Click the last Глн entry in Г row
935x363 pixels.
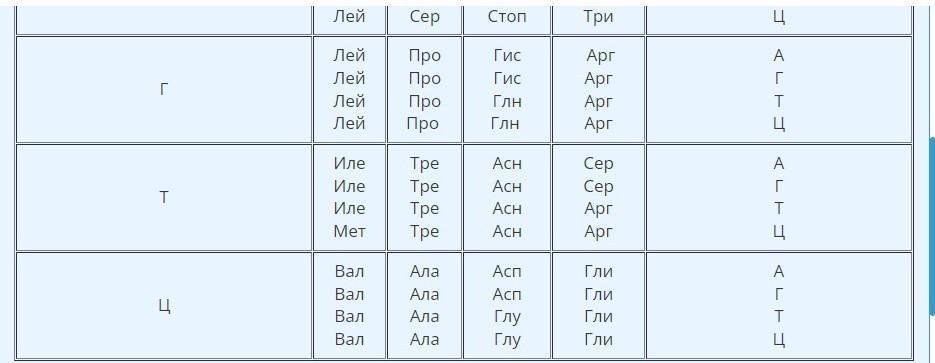505,123
